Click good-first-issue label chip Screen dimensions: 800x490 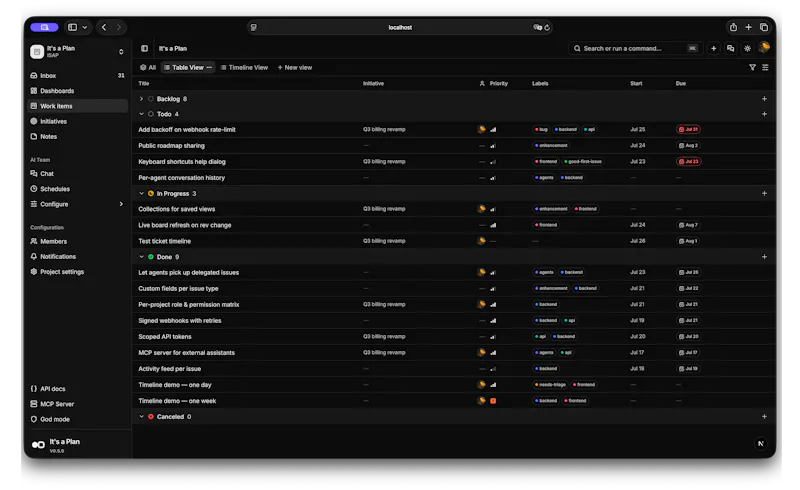point(583,162)
